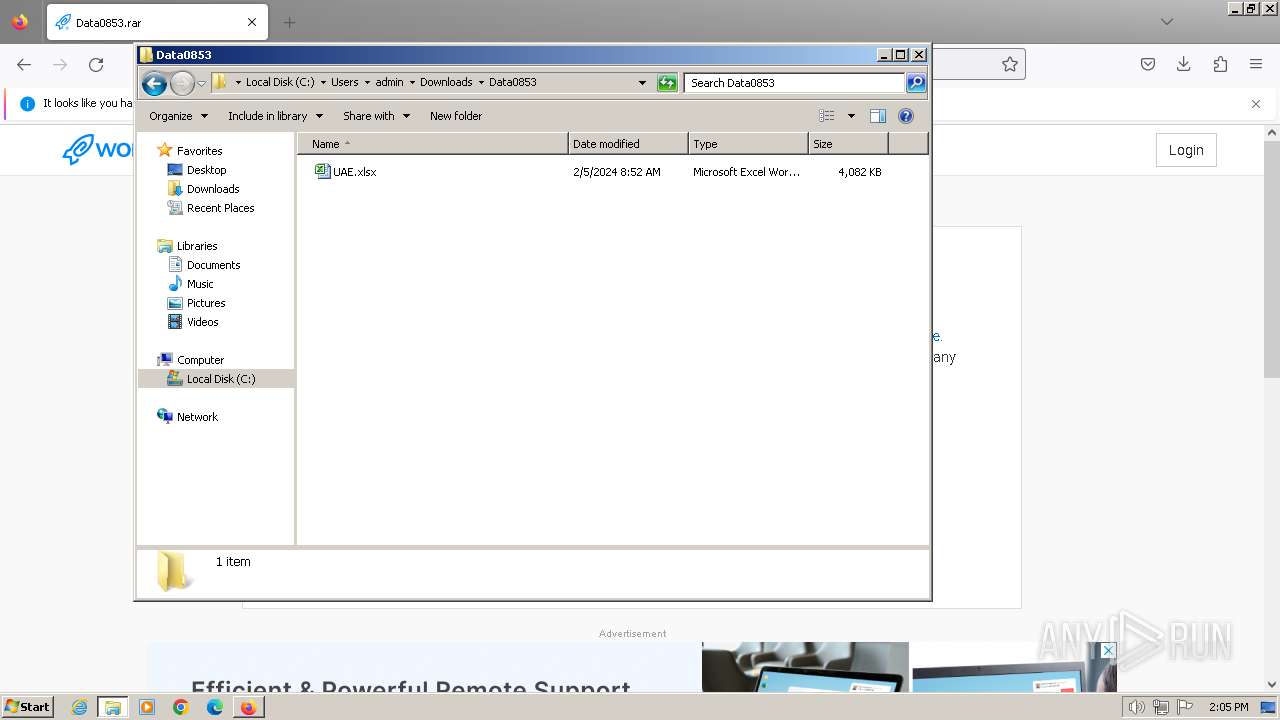The height and width of the screenshot is (720, 1280).
Task: Click the green refresh button beside address bar
Action: point(667,83)
